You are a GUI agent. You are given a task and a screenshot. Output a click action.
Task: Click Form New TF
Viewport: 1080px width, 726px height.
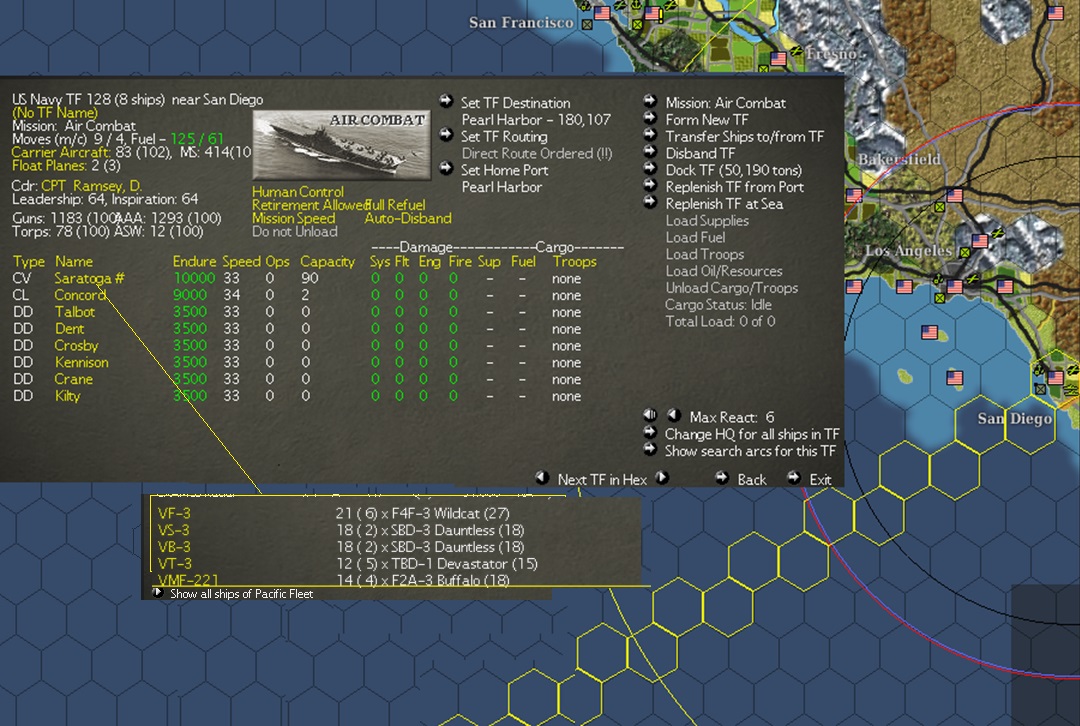707,120
